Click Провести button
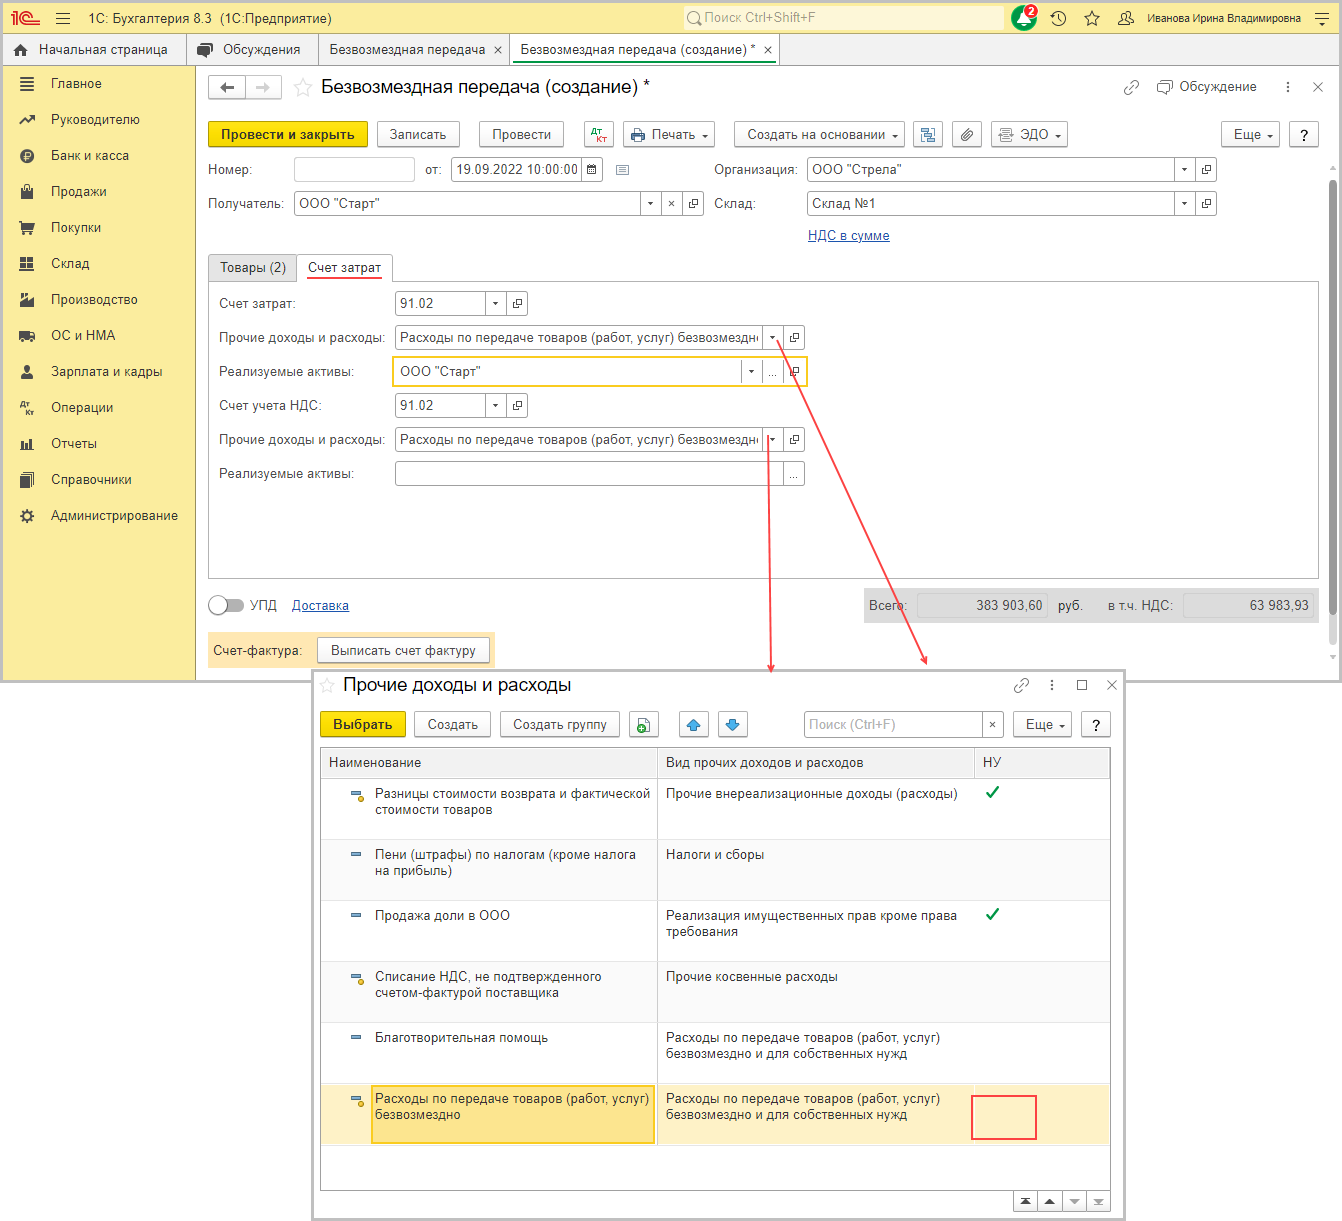 click(522, 135)
